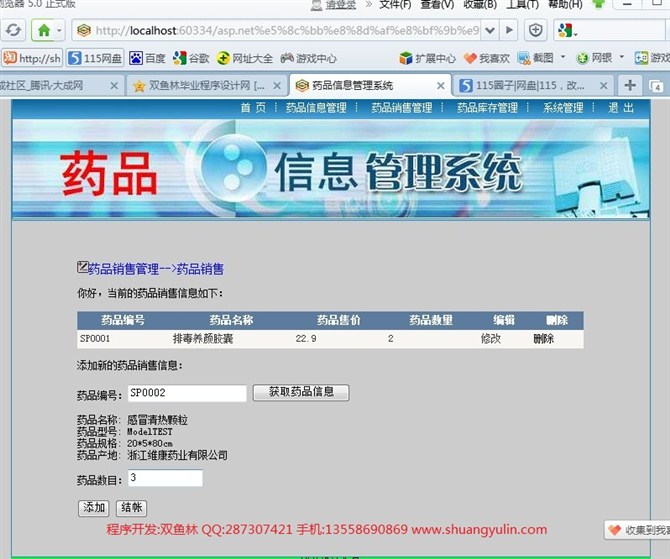
Task: Open the 网址大全 bookmark
Action: pos(244,58)
